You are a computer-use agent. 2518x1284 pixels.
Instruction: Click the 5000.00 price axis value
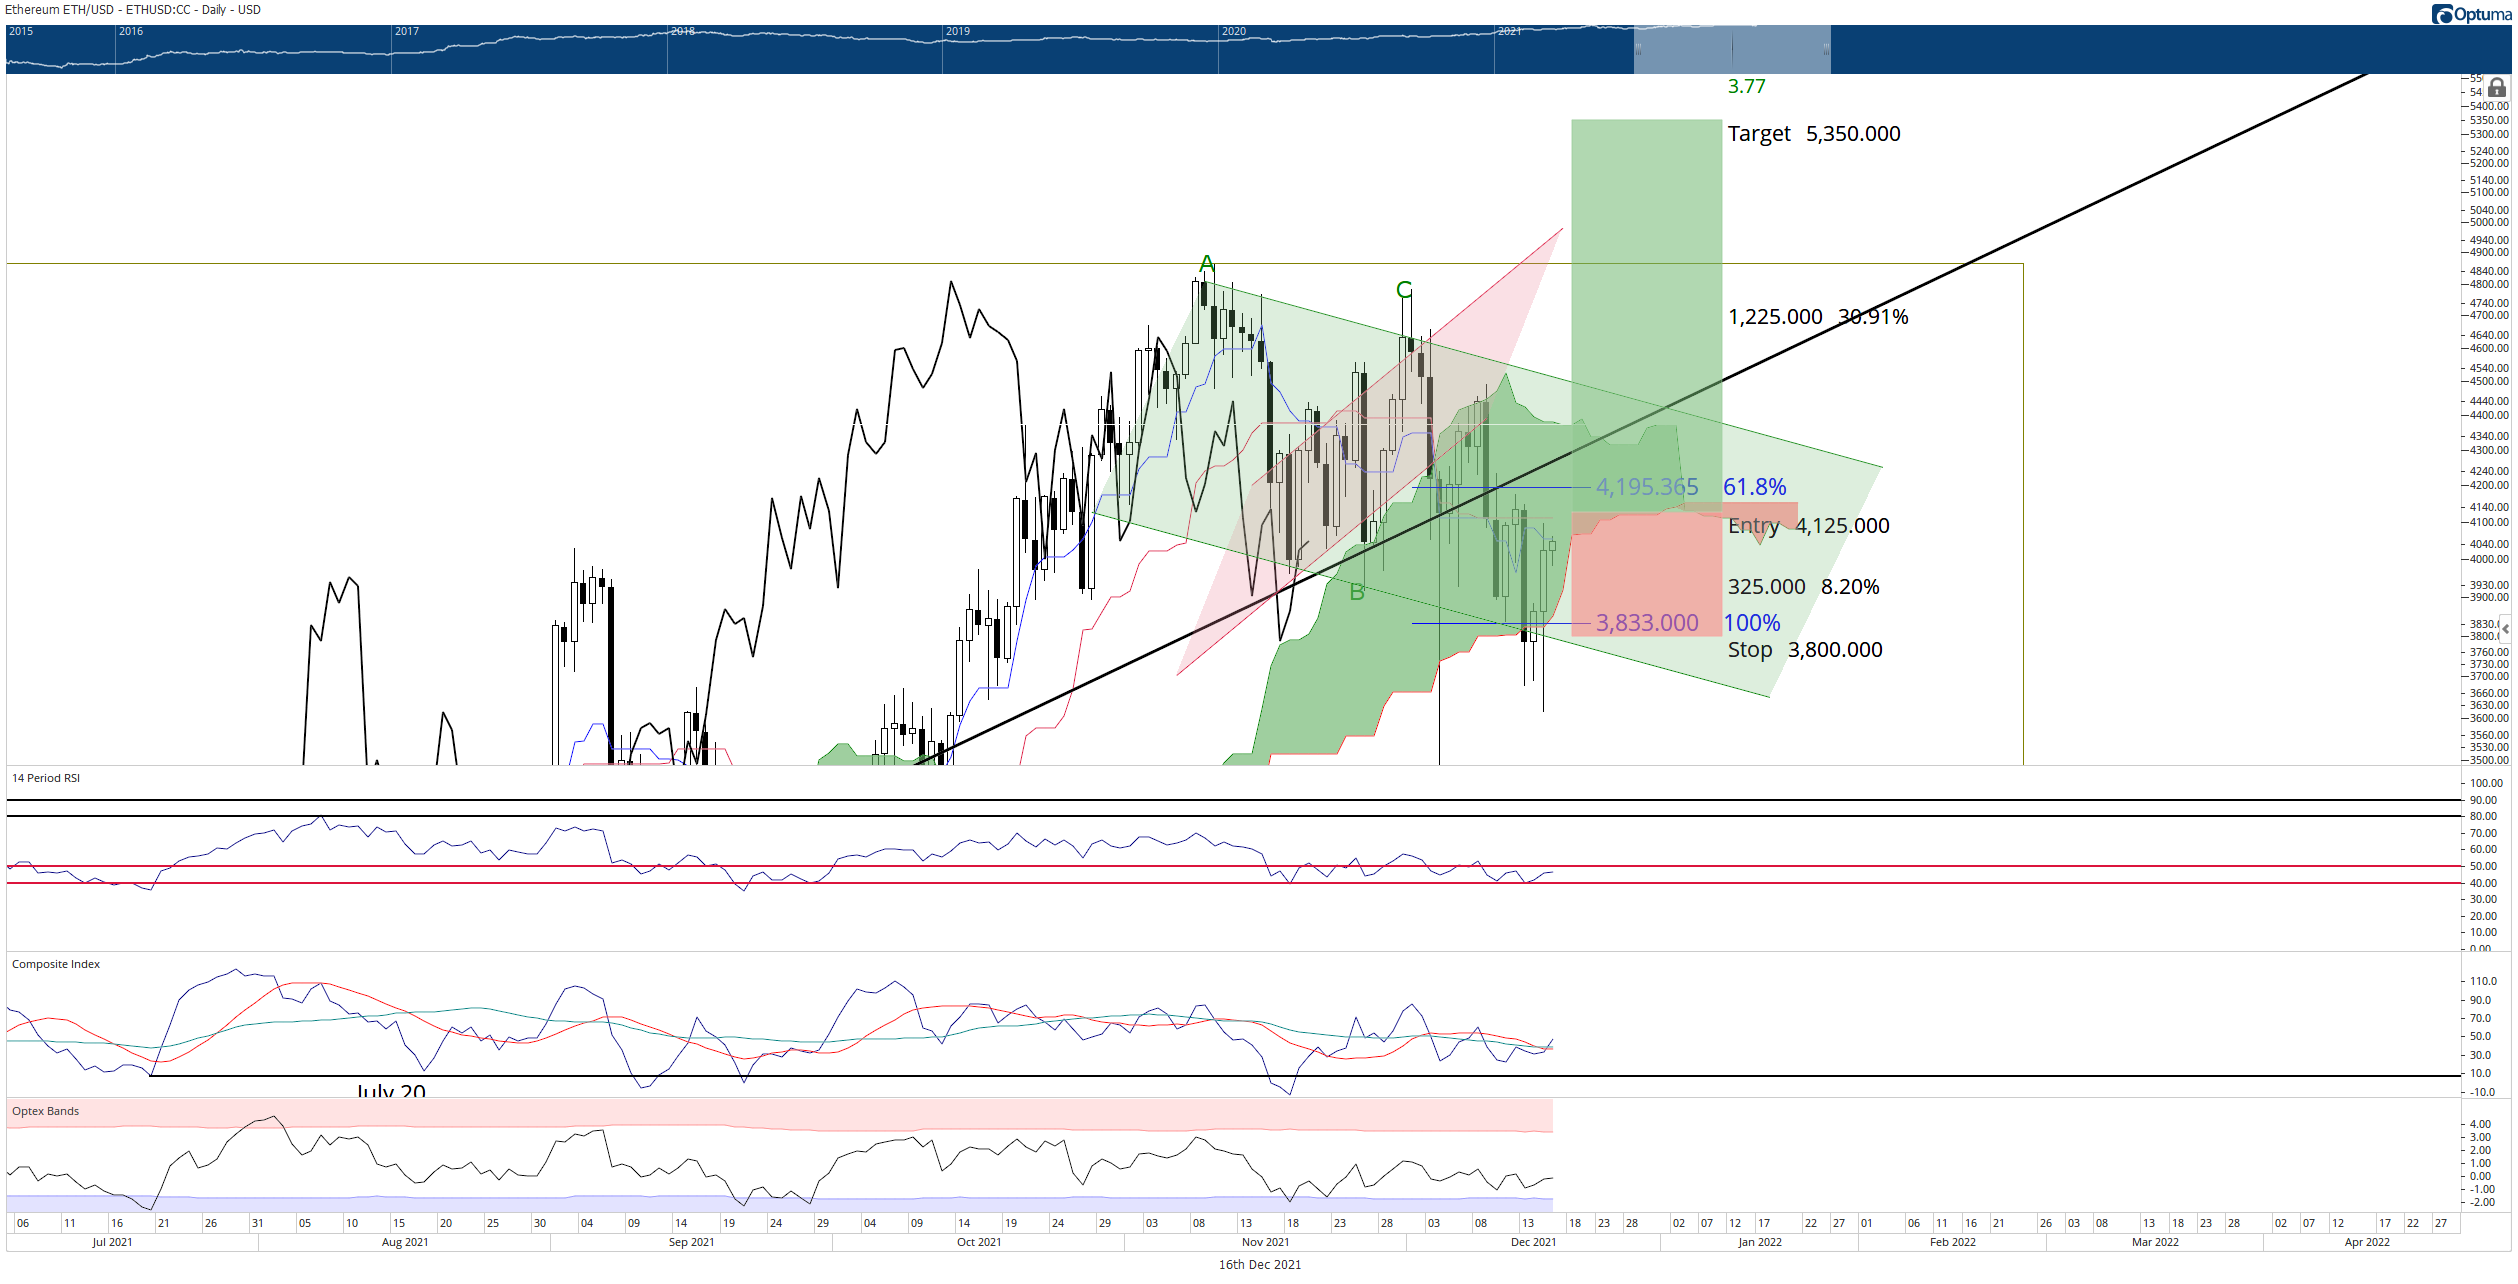[2490, 222]
